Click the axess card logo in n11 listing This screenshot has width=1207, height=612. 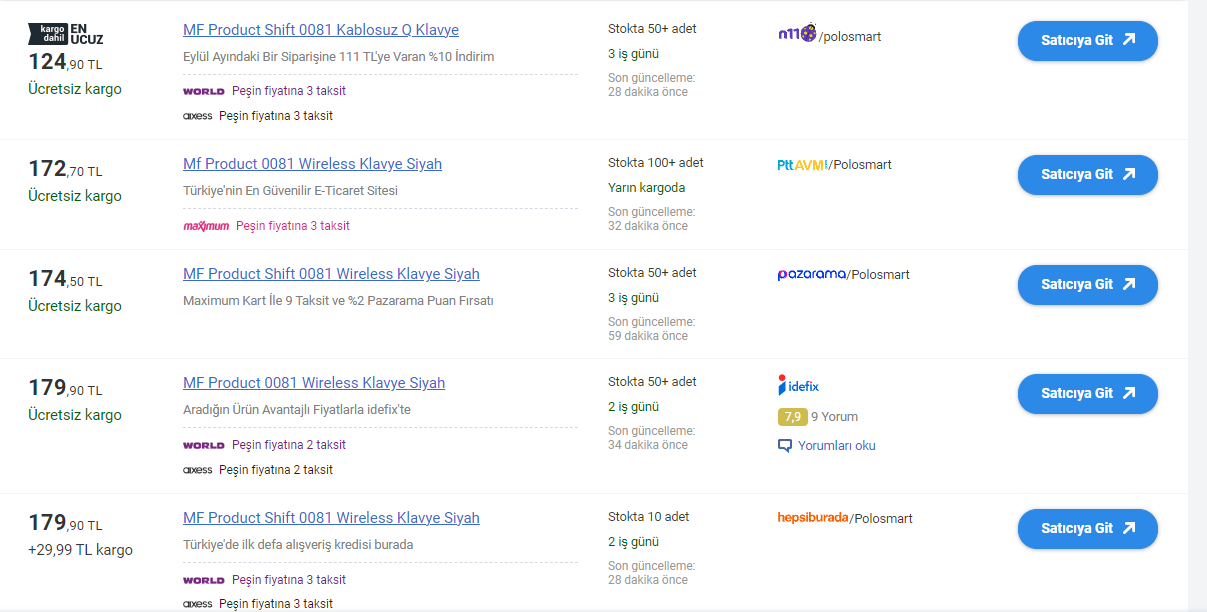point(198,116)
